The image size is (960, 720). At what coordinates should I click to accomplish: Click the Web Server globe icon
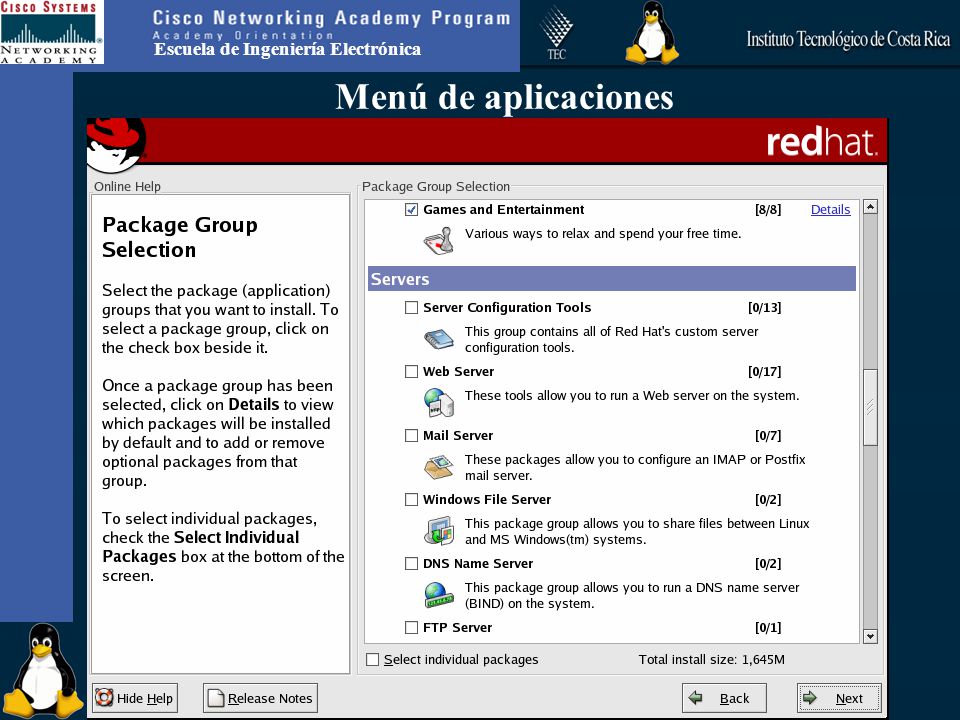click(x=439, y=402)
